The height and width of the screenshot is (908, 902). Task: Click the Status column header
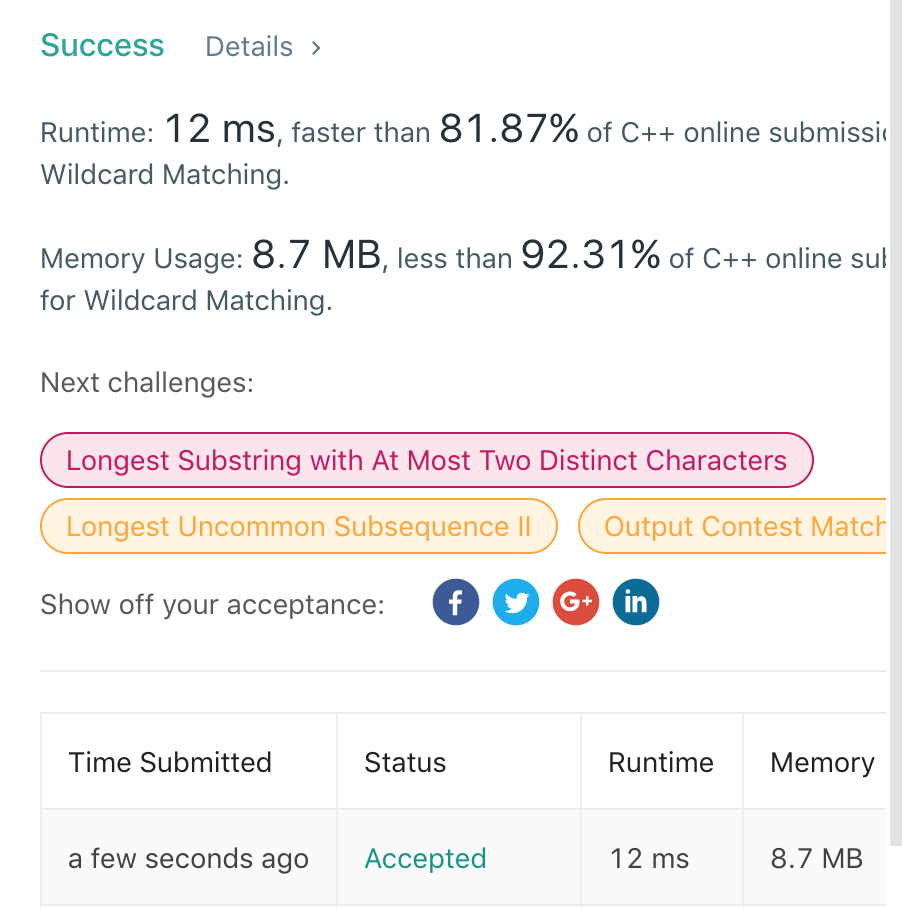[405, 763]
